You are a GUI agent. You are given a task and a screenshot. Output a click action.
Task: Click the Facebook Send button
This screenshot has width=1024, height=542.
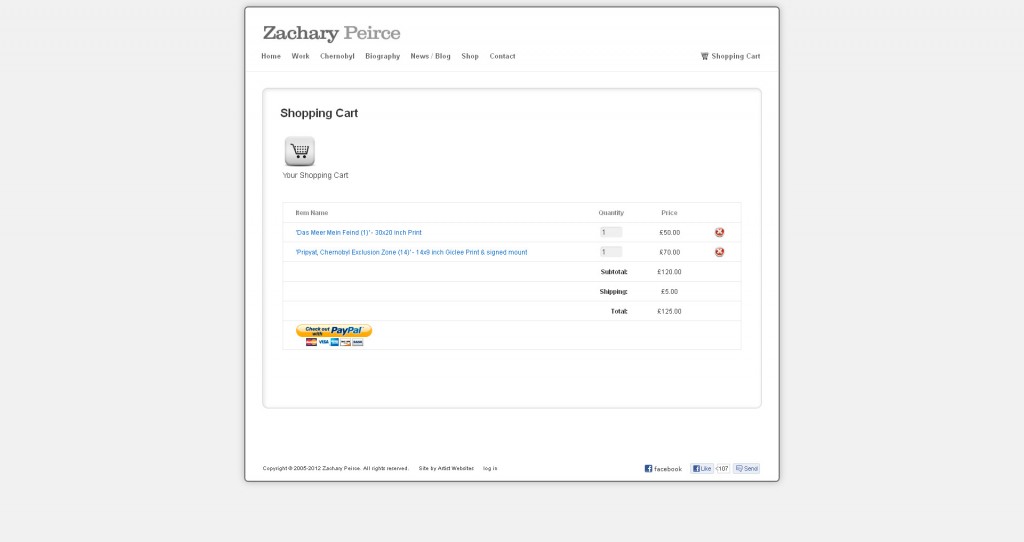coord(746,468)
